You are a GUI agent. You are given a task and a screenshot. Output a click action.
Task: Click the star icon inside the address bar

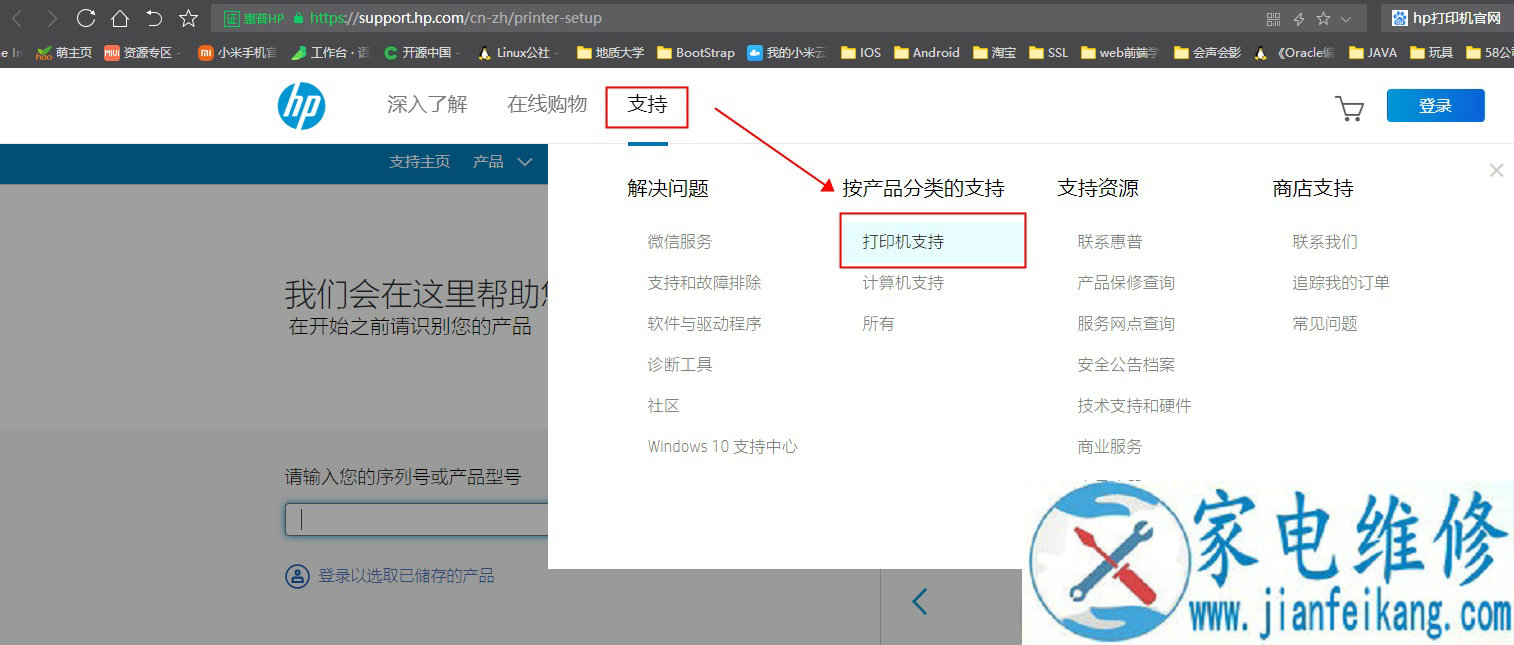1323,19
